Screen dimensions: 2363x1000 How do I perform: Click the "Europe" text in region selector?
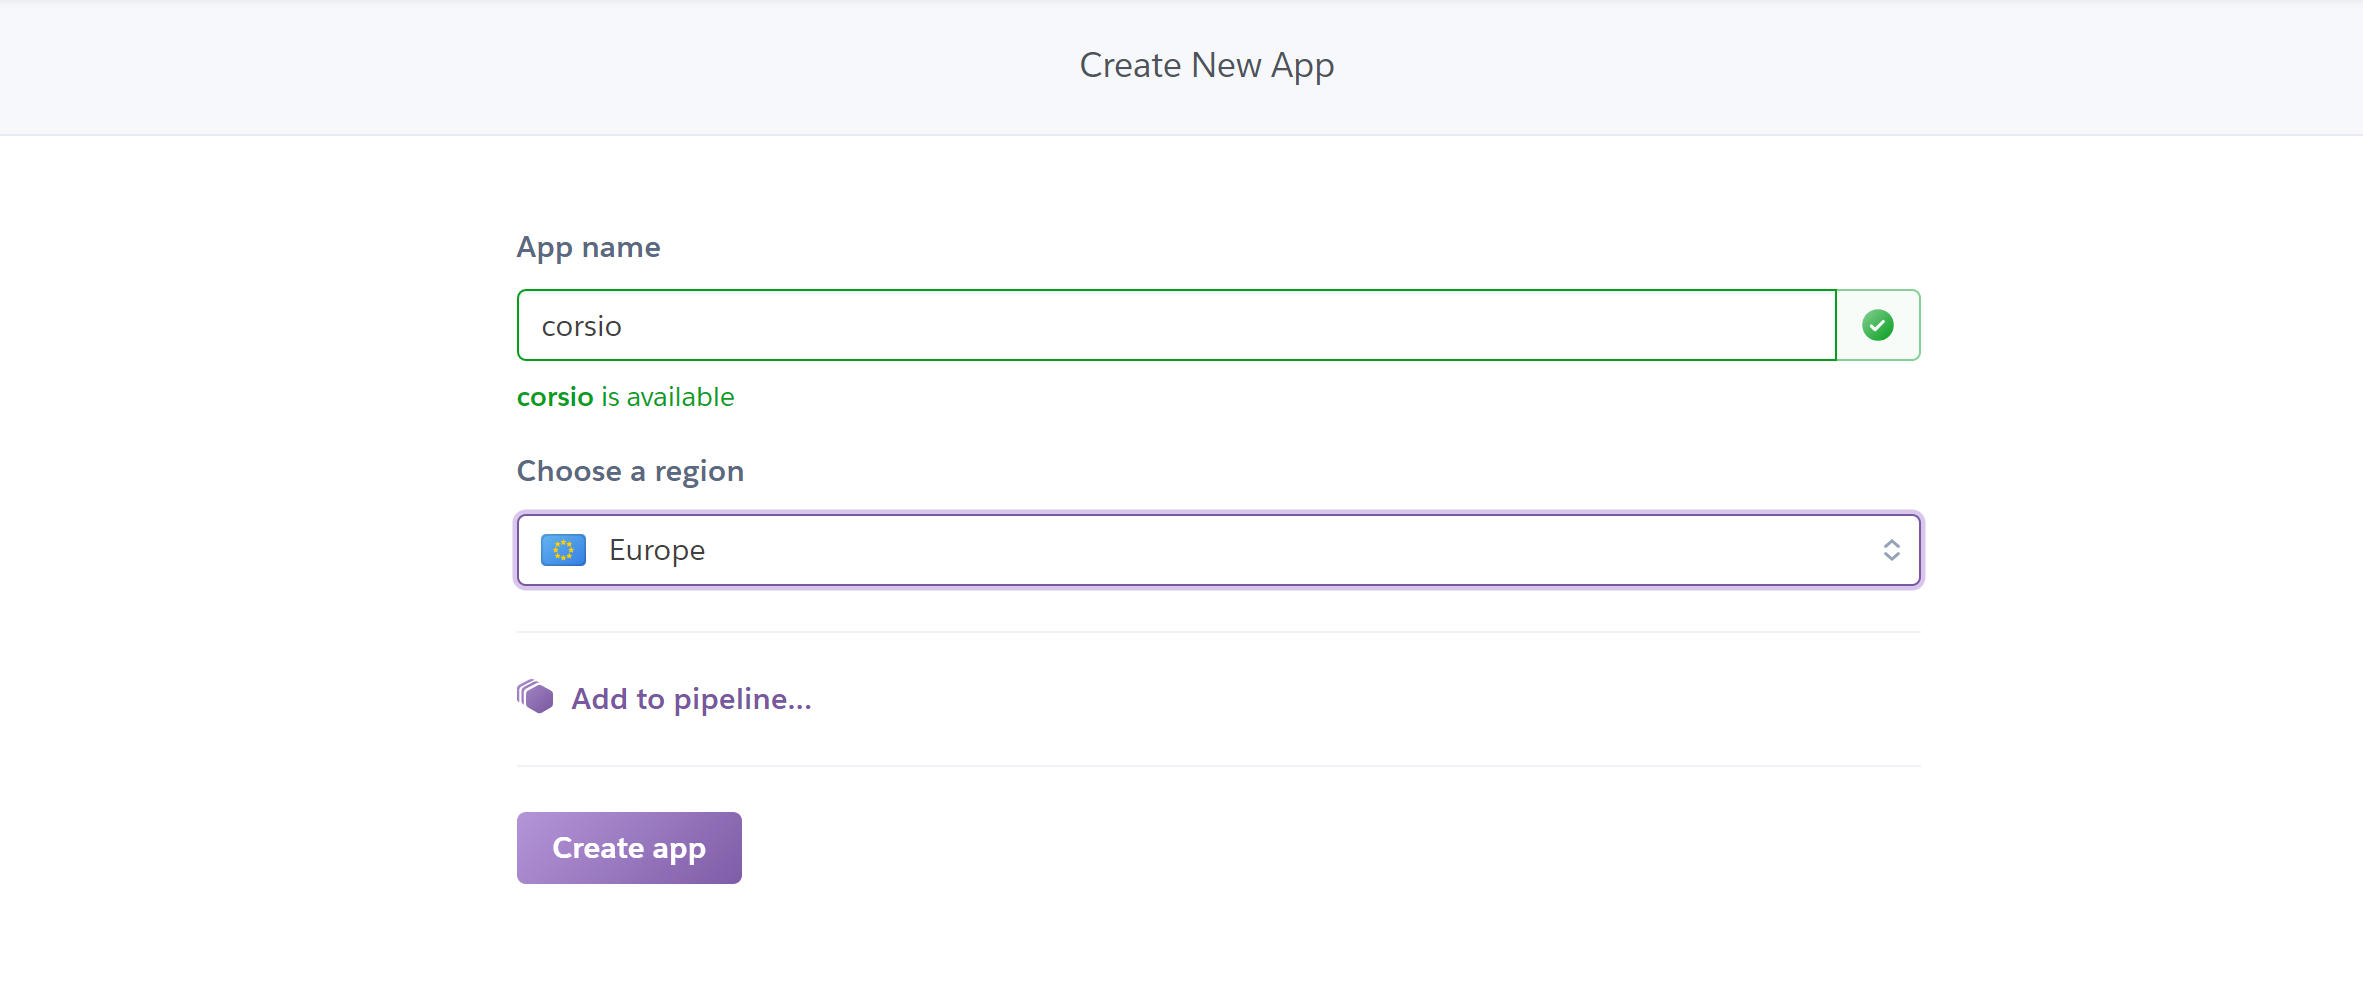657,550
